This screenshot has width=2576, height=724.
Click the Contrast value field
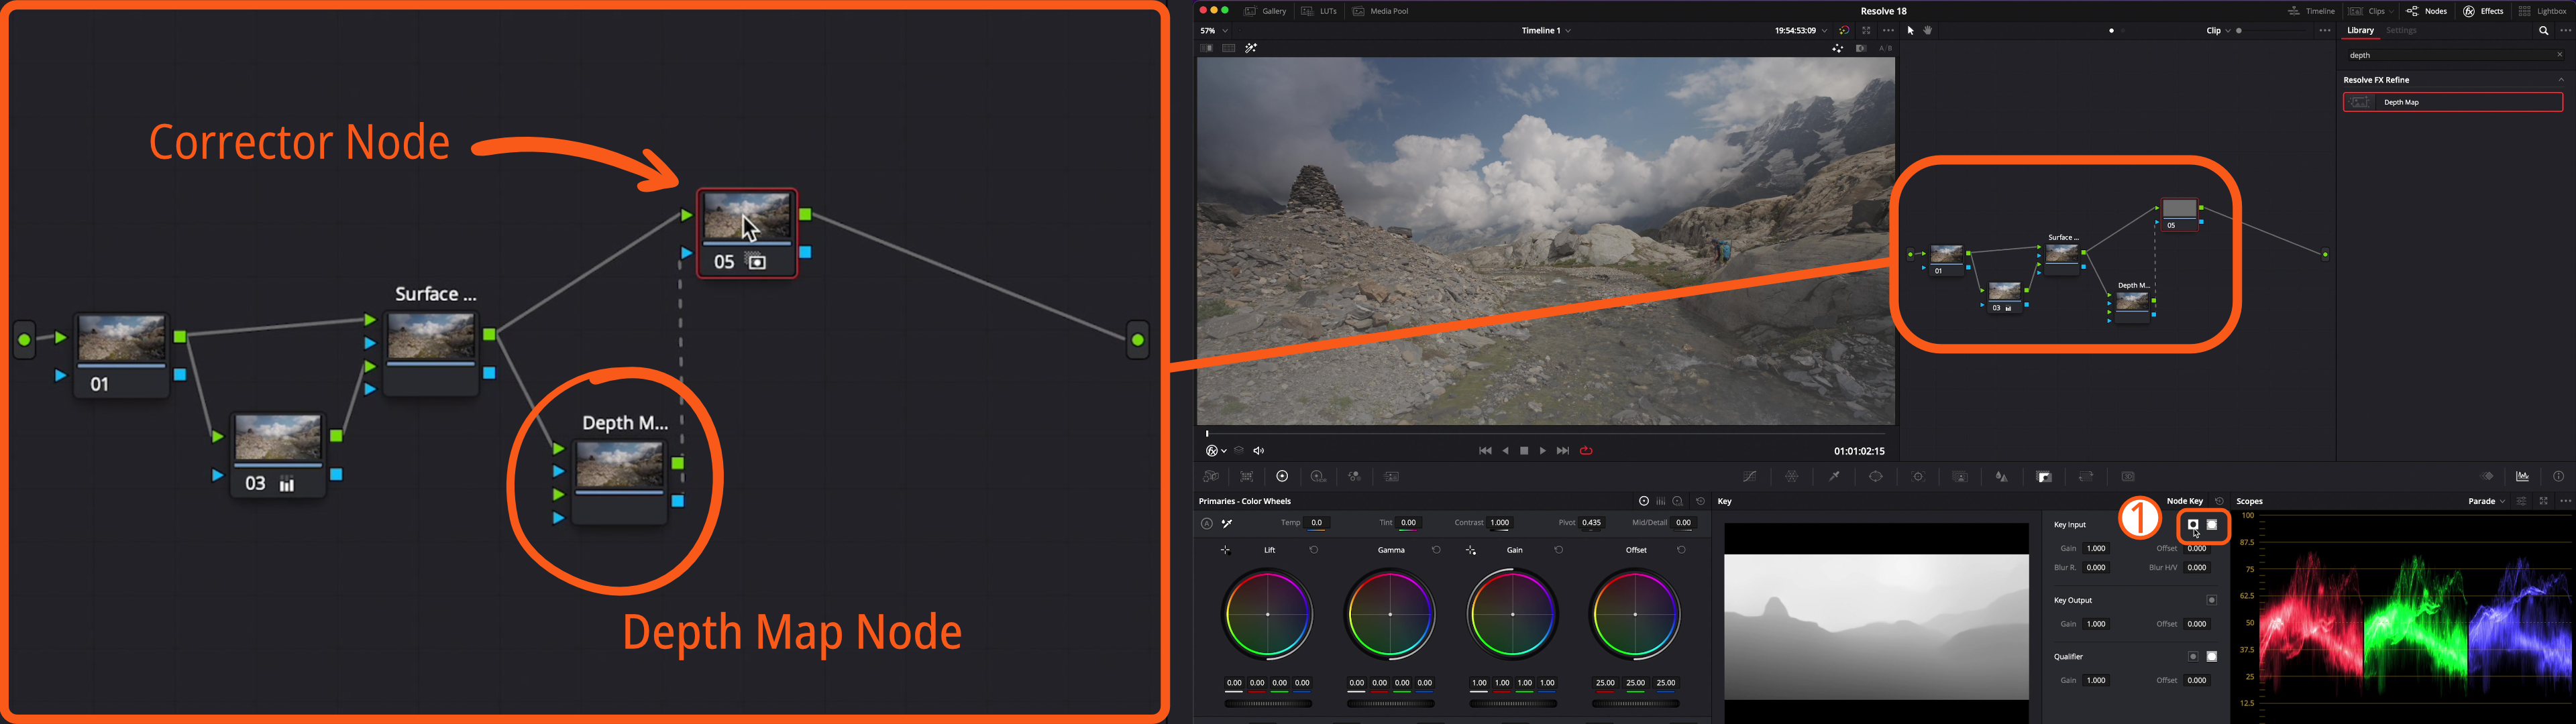point(1501,523)
